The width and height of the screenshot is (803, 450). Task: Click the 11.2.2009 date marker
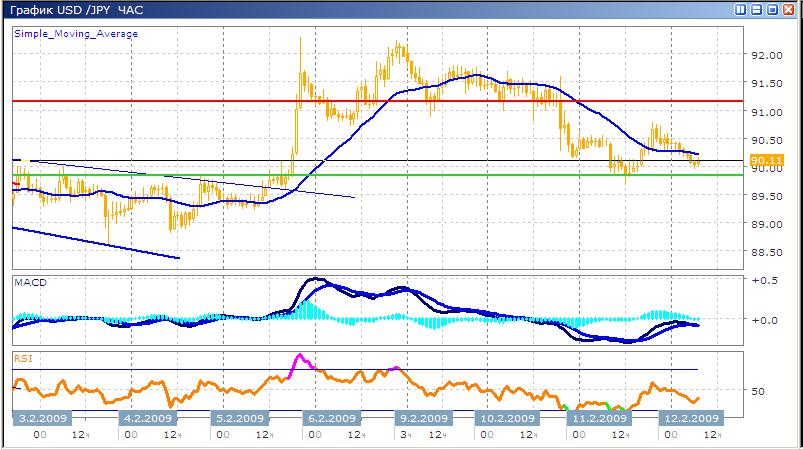pos(596,418)
